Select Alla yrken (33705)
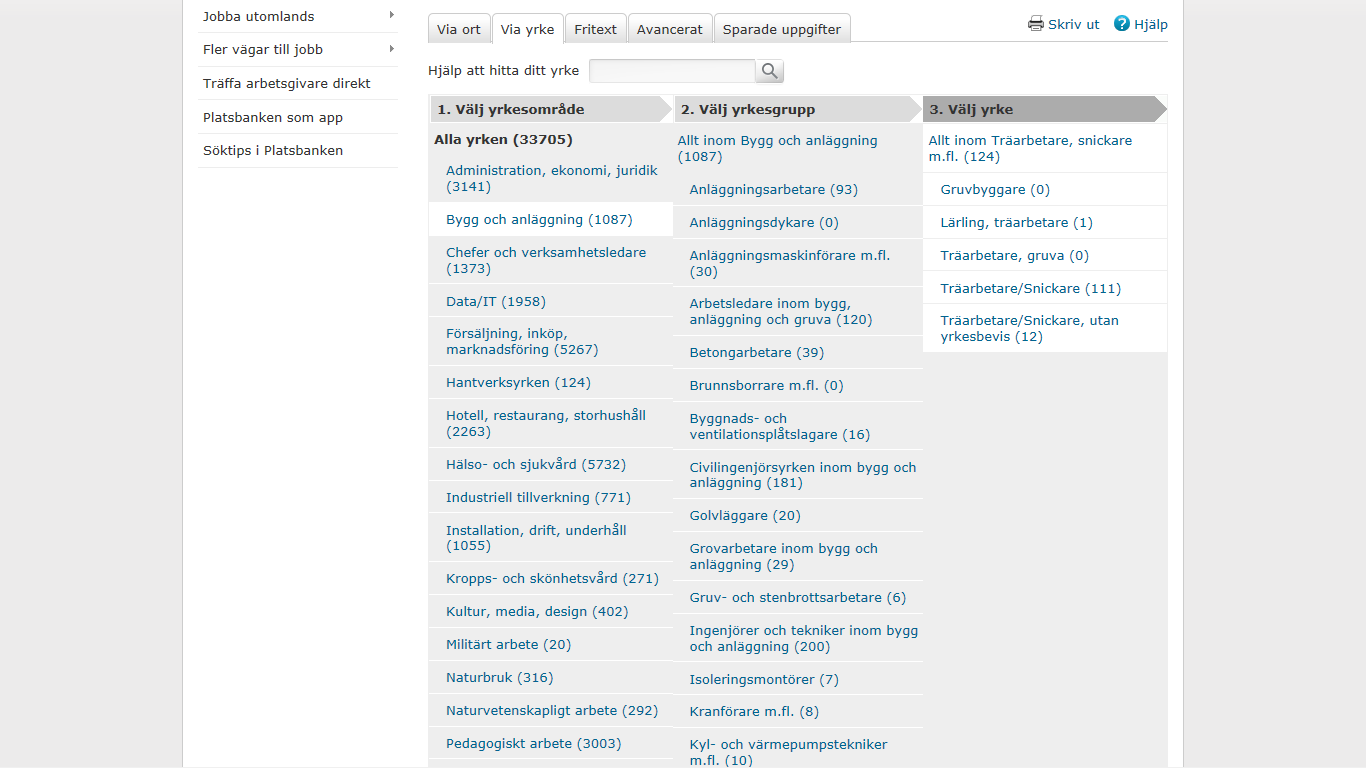The height and width of the screenshot is (768, 1366). 503,140
